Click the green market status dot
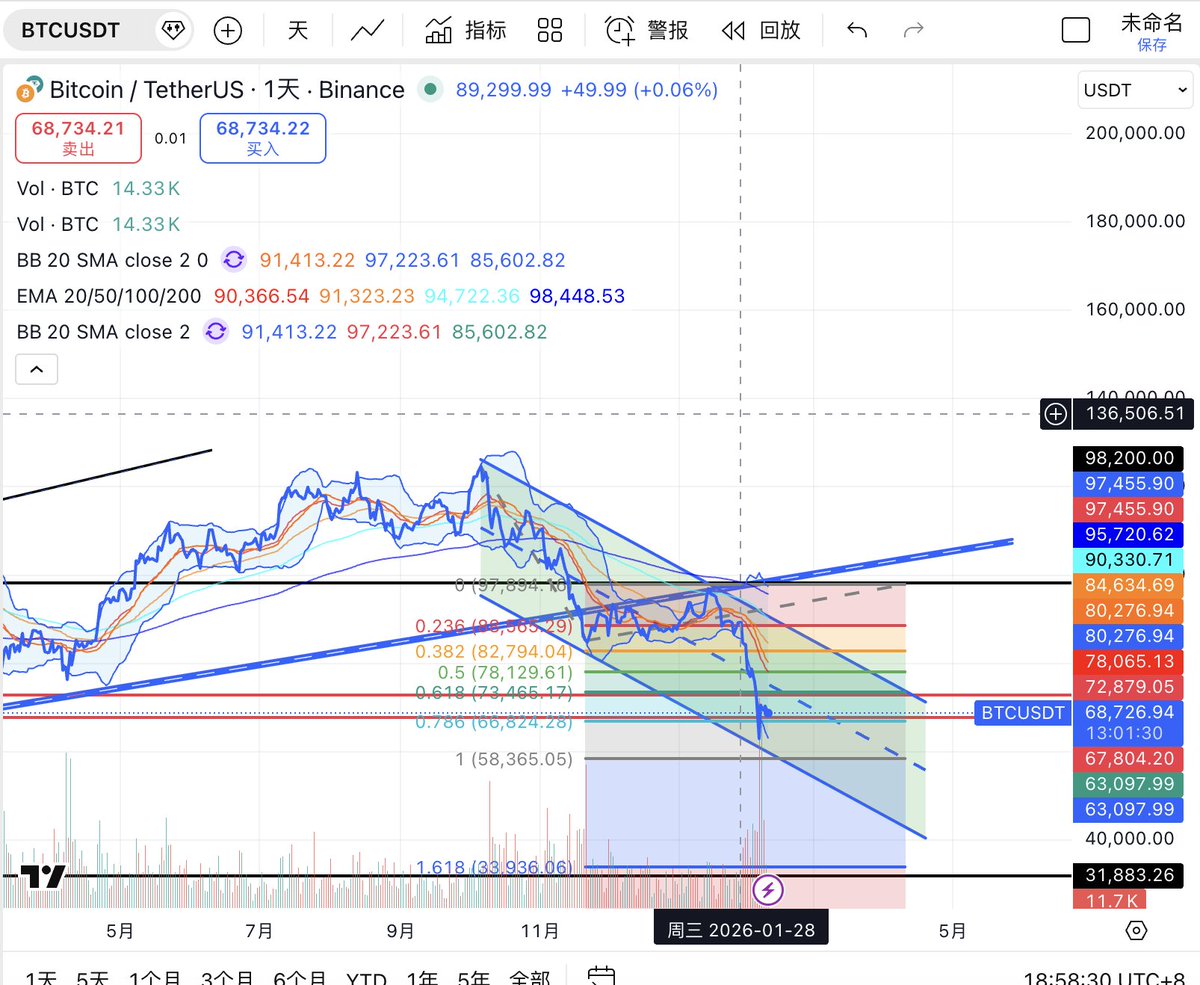Screen dimensions: 1200x985 pos(430,90)
